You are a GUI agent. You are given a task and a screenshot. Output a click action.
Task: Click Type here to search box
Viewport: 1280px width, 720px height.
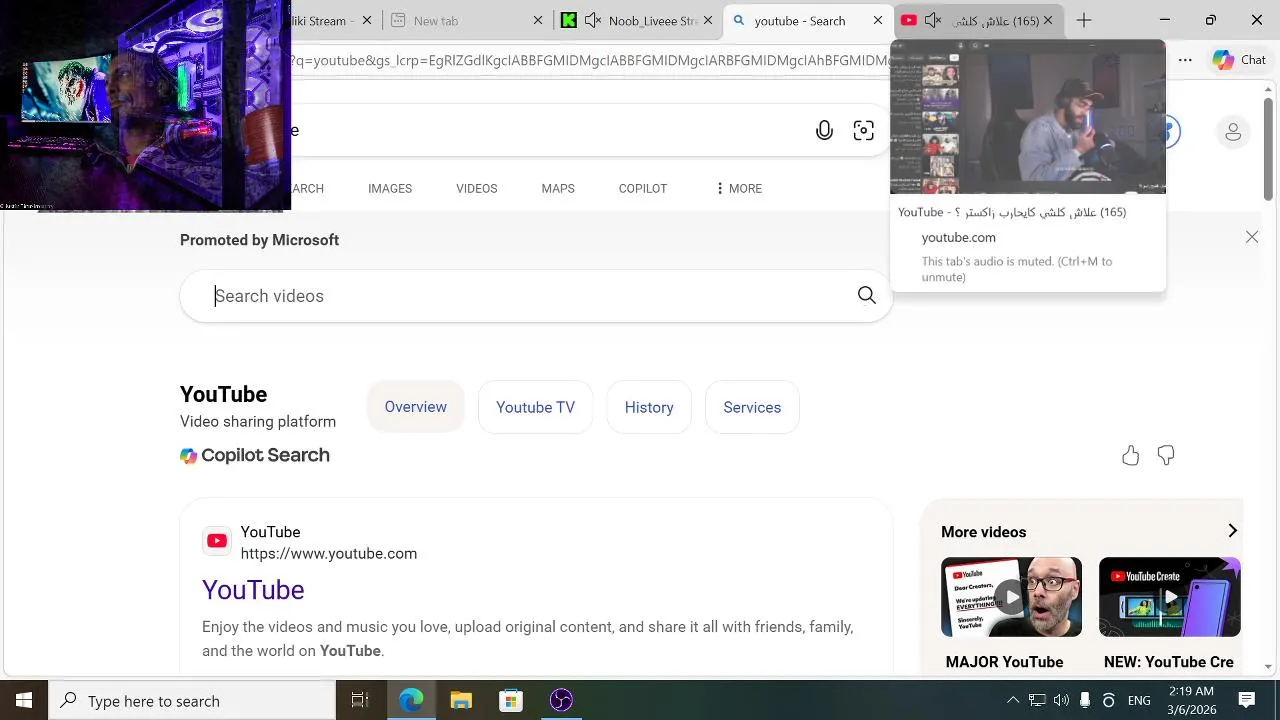192,701
